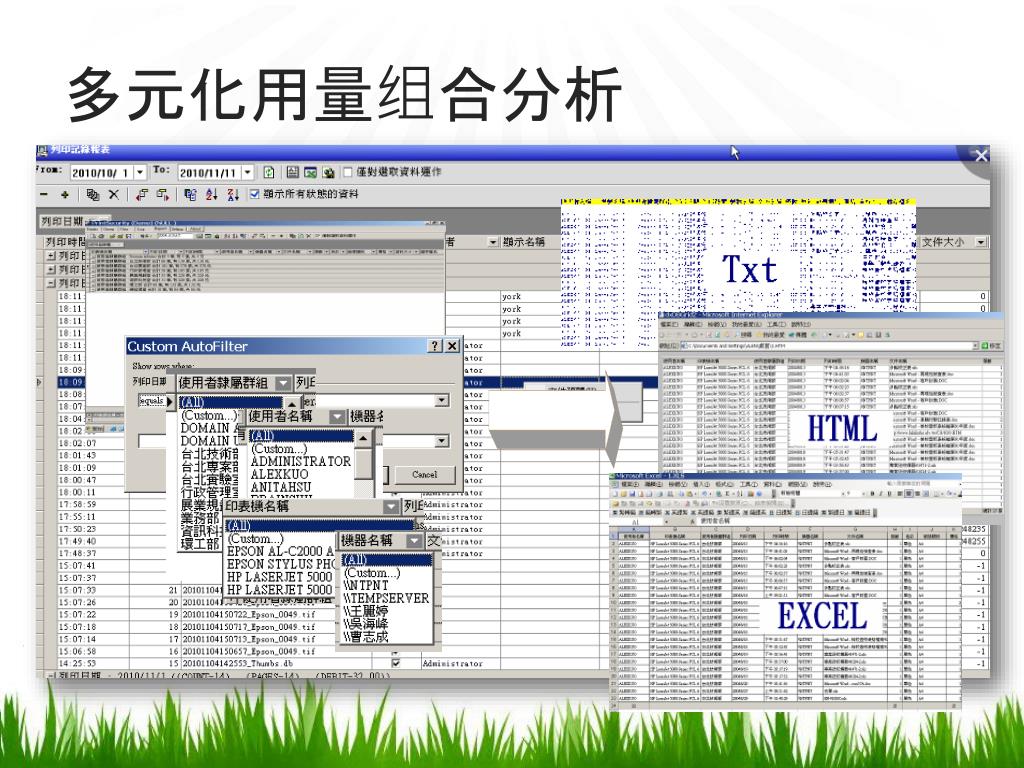
Task: Open the 機器名稱 filter dropdown arrow
Action: click(414, 541)
